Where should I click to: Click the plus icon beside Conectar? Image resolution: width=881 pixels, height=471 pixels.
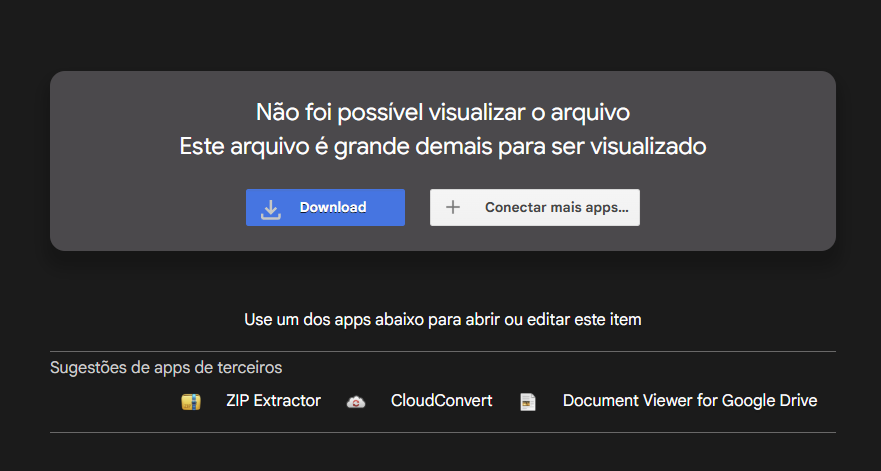point(453,208)
